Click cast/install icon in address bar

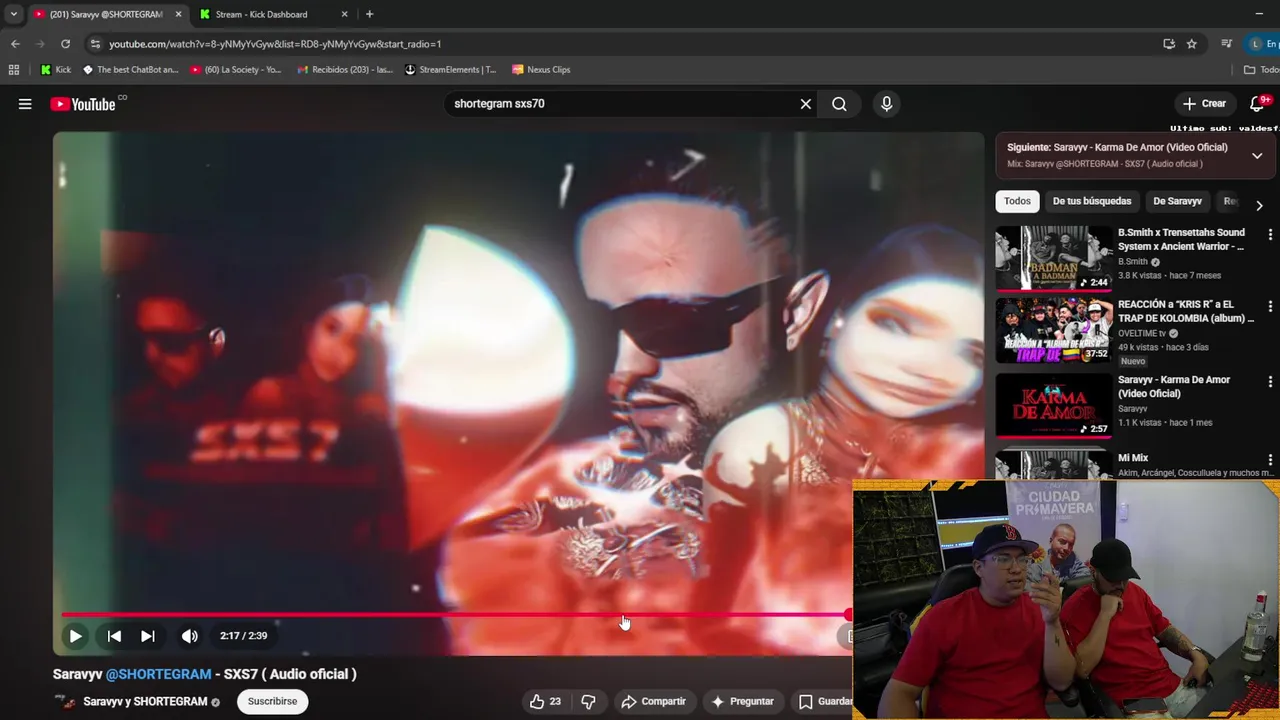point(1169,44)
